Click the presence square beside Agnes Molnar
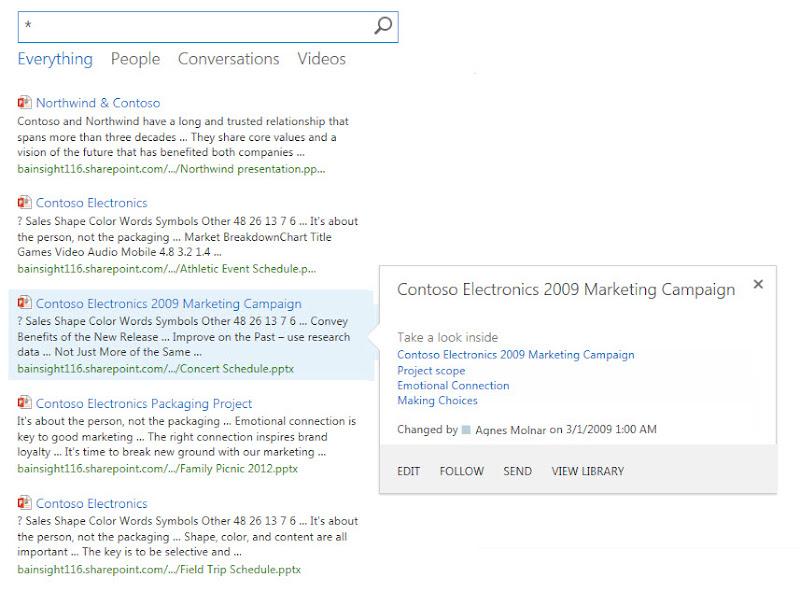800x592 pixels. (466, 430)
